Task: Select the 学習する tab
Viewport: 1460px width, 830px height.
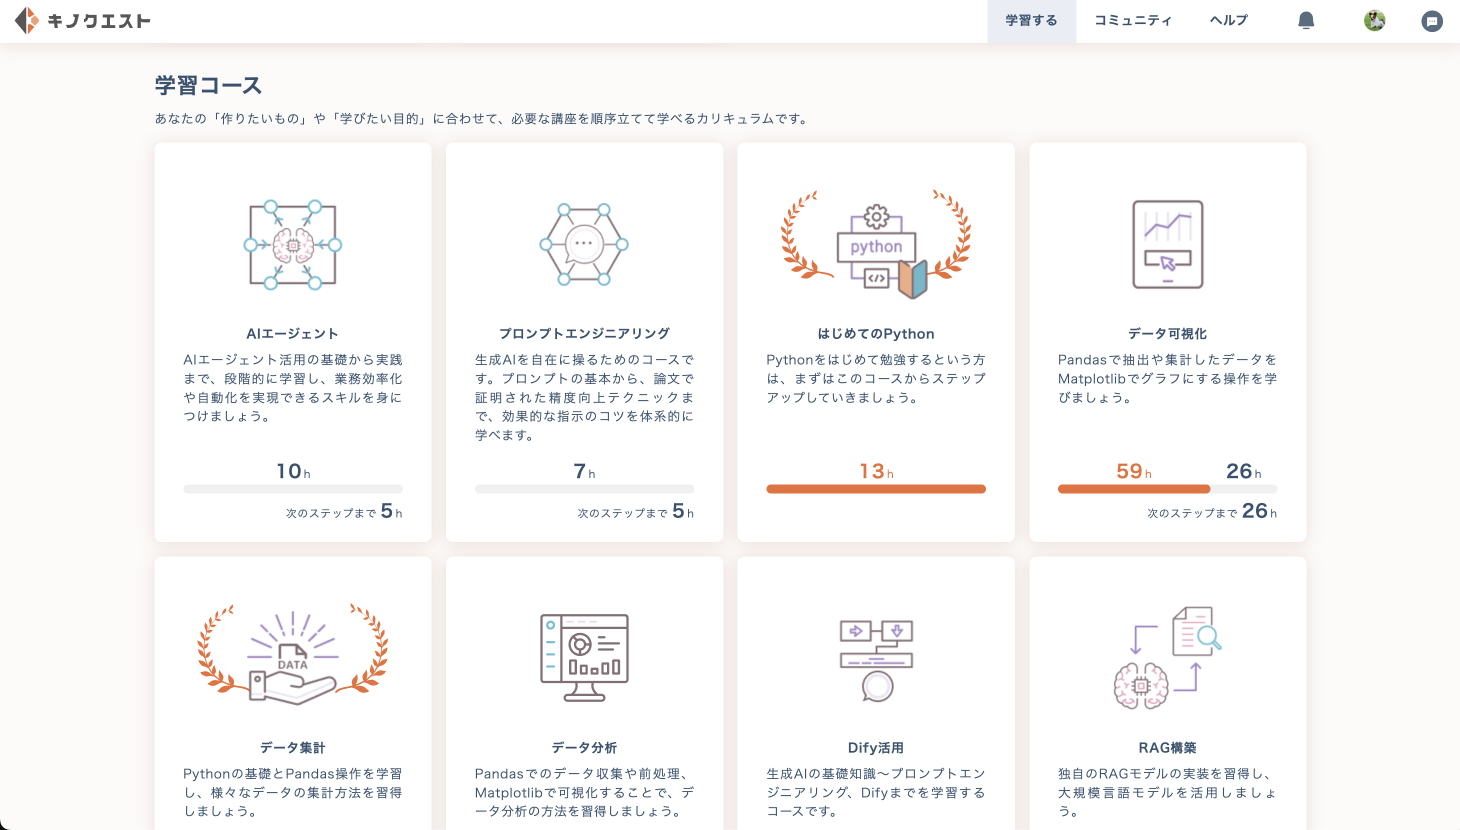Action: pos(1031,19)
